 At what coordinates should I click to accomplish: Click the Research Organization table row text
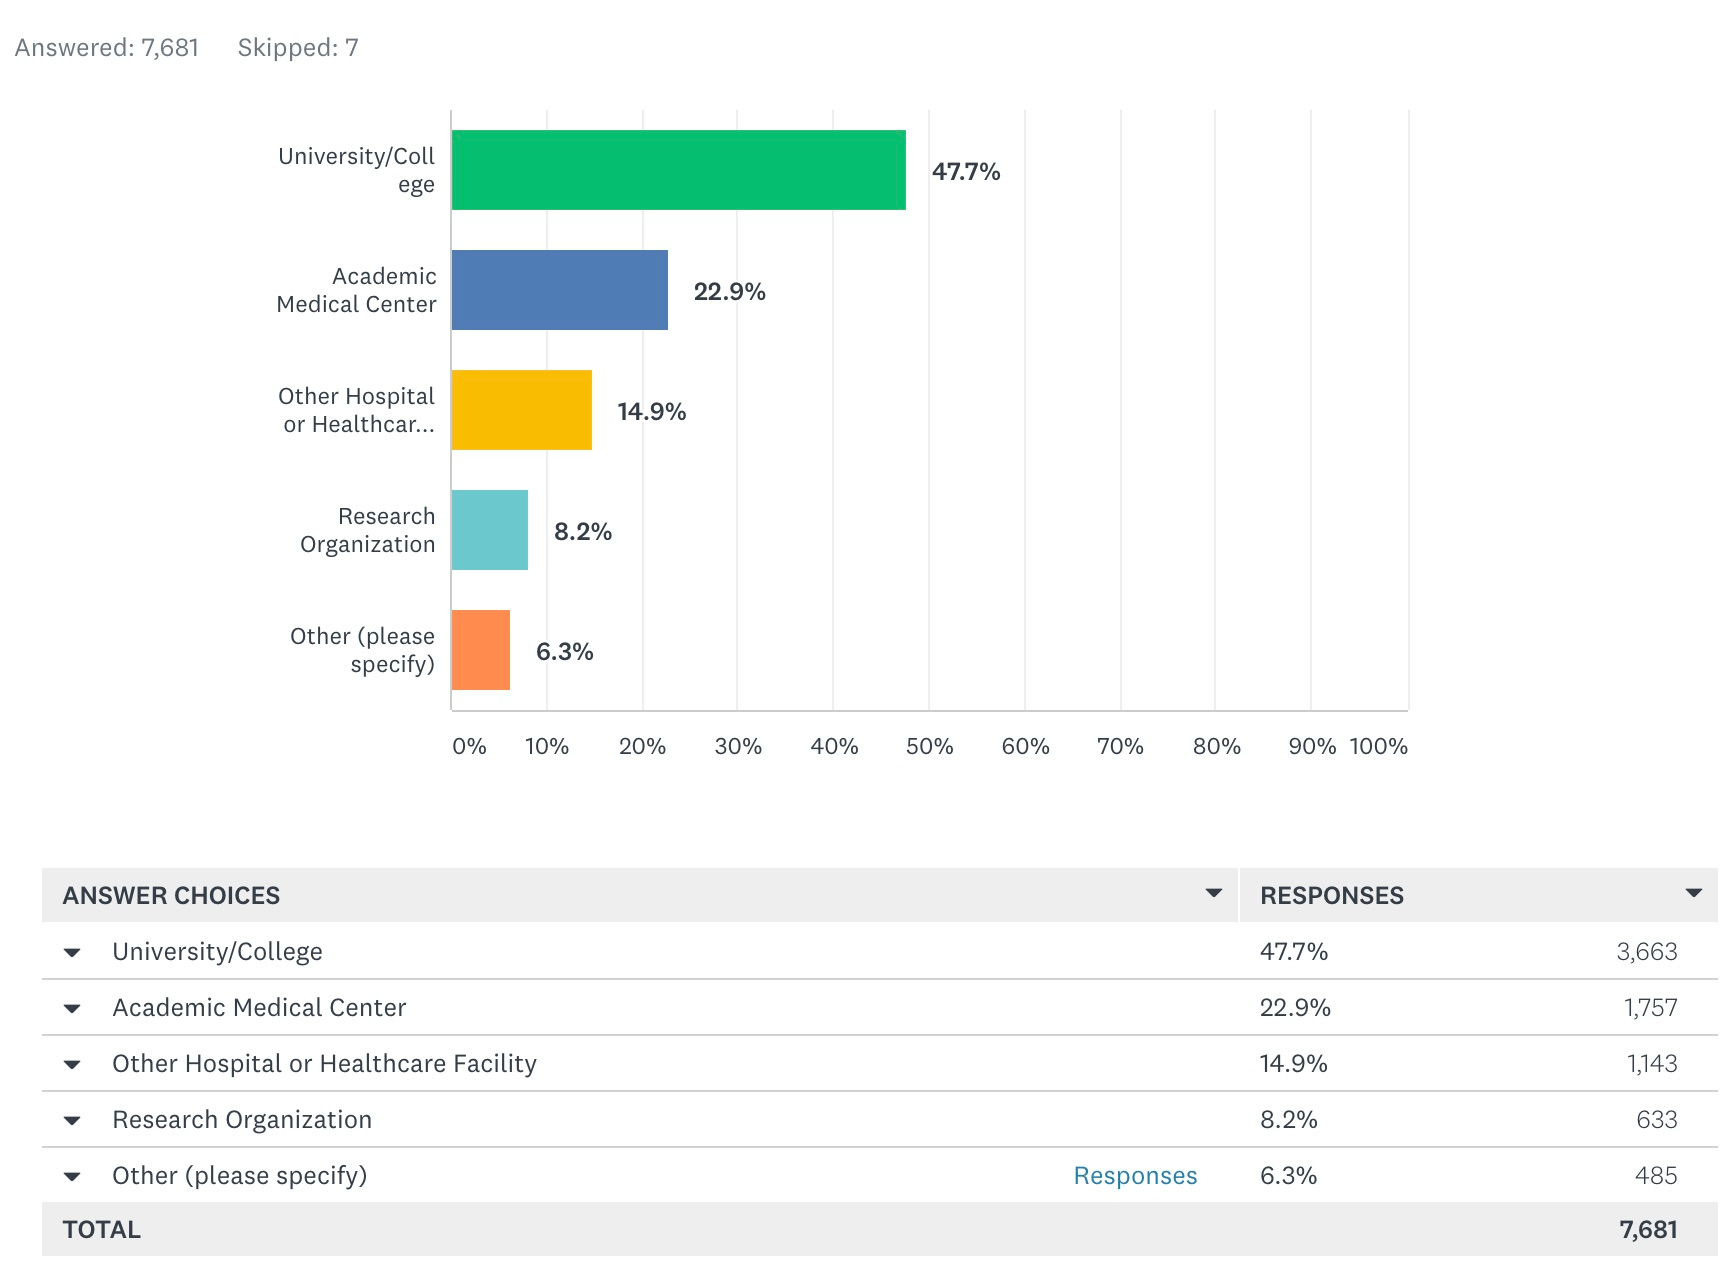[x=242, y=1120]
